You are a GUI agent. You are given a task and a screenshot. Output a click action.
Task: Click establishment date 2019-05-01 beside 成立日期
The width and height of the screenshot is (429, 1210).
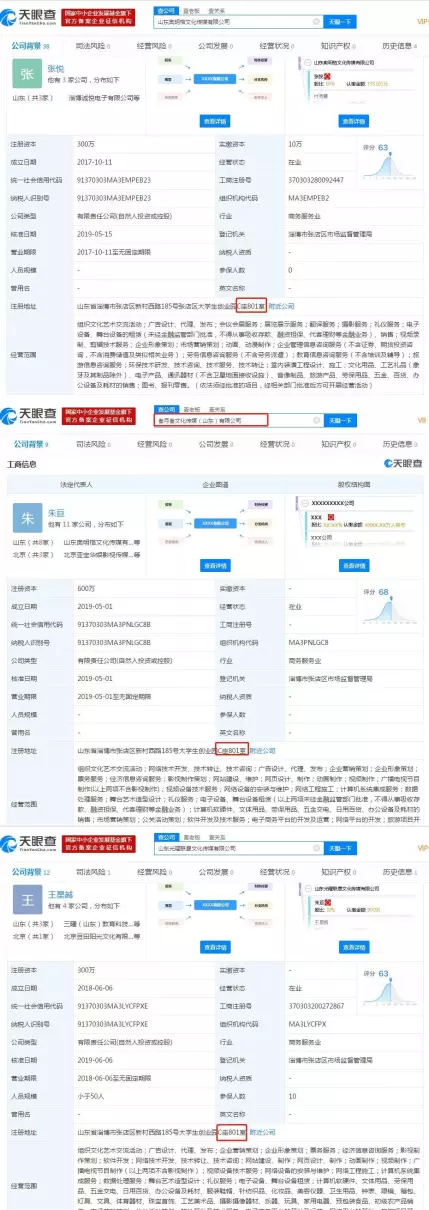click(97, 606)
